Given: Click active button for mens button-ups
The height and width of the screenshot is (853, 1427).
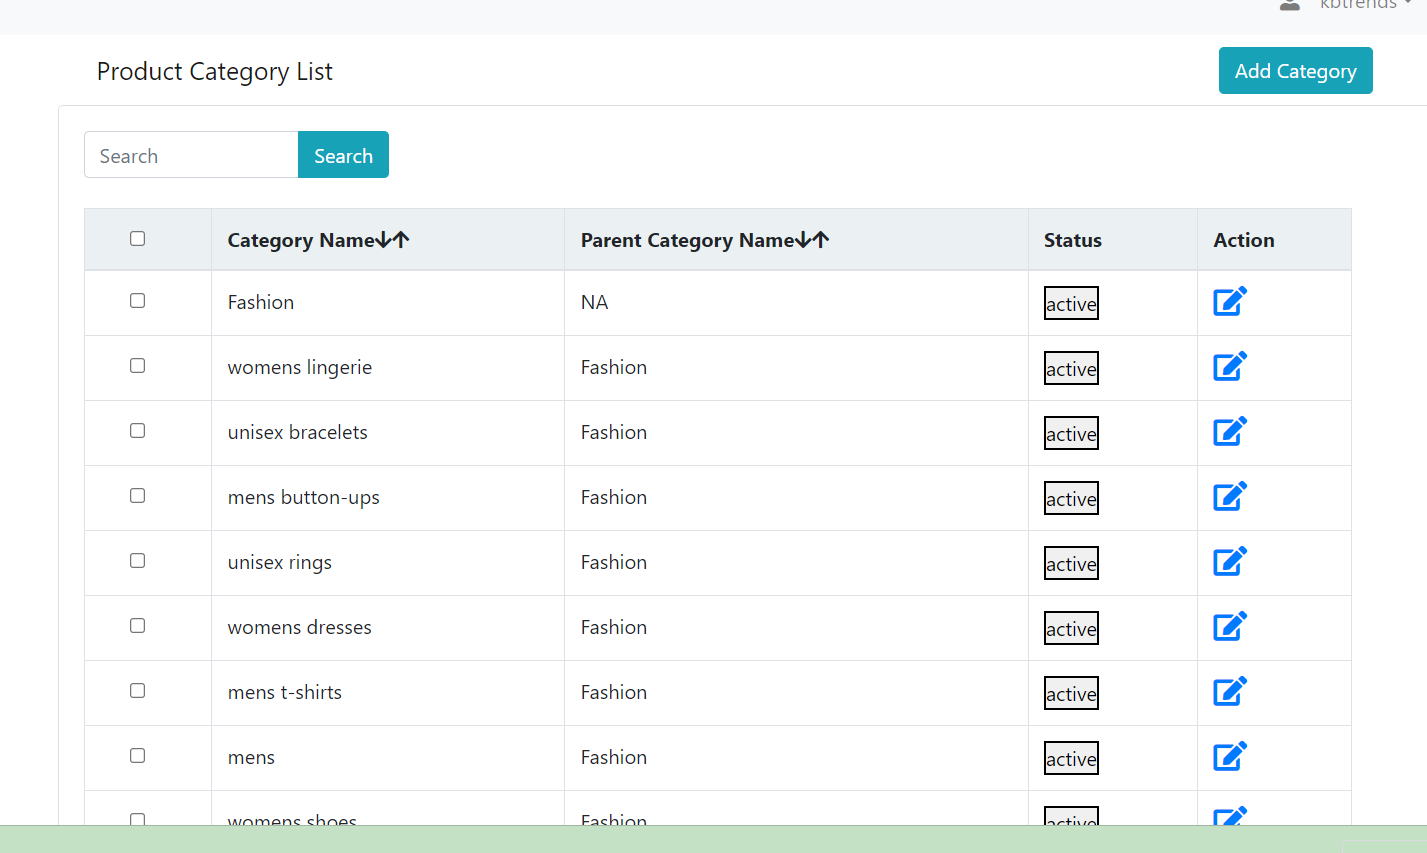Looking at the screenshot, I should (1071, 498).
